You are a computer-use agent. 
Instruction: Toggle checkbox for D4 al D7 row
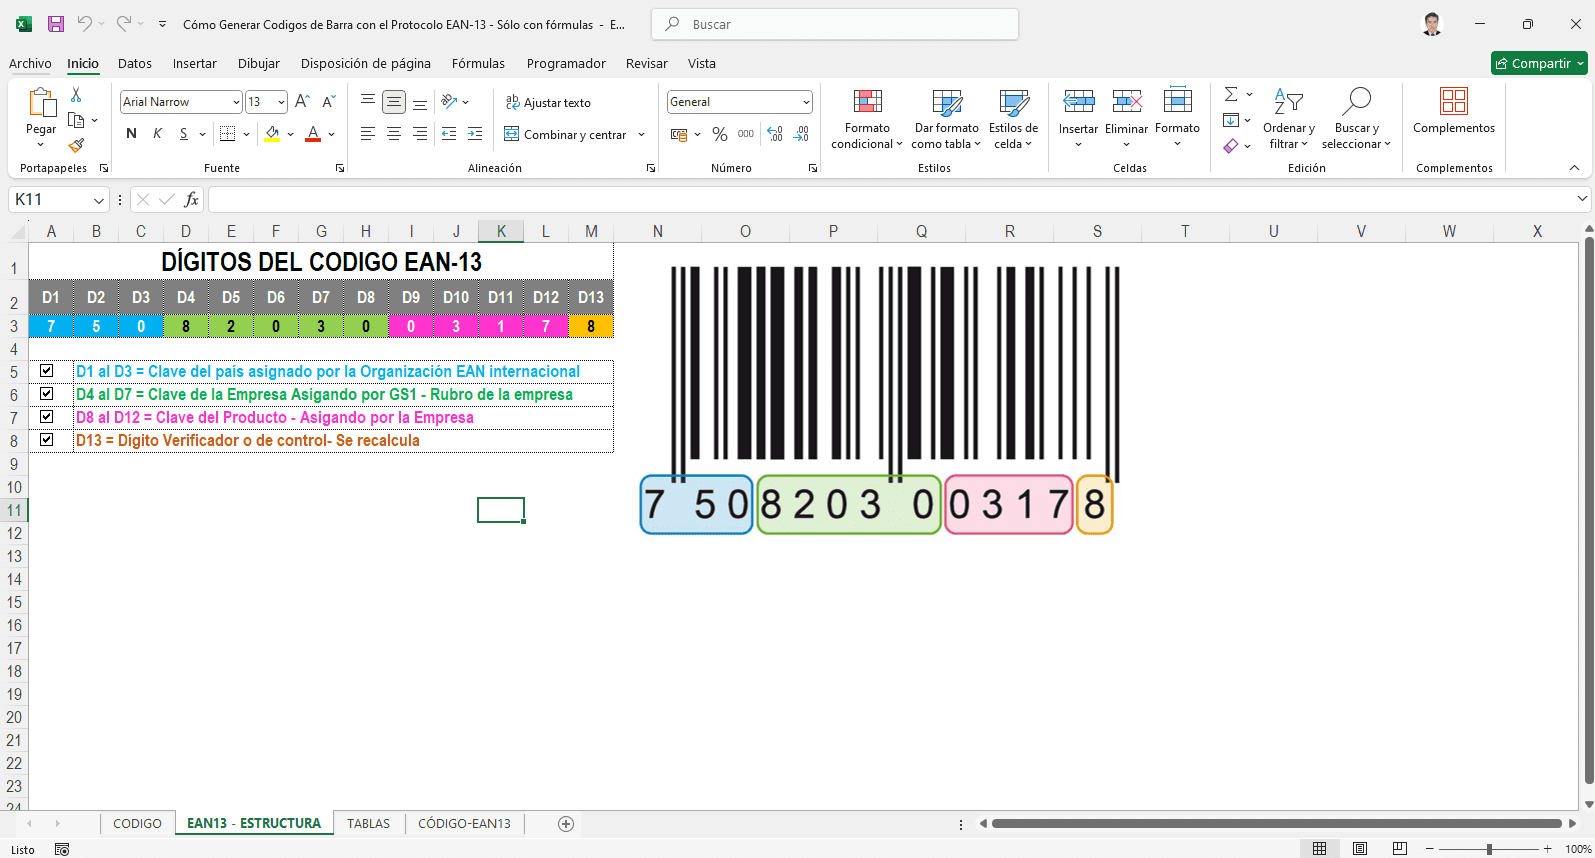click(x=46, y=394)
